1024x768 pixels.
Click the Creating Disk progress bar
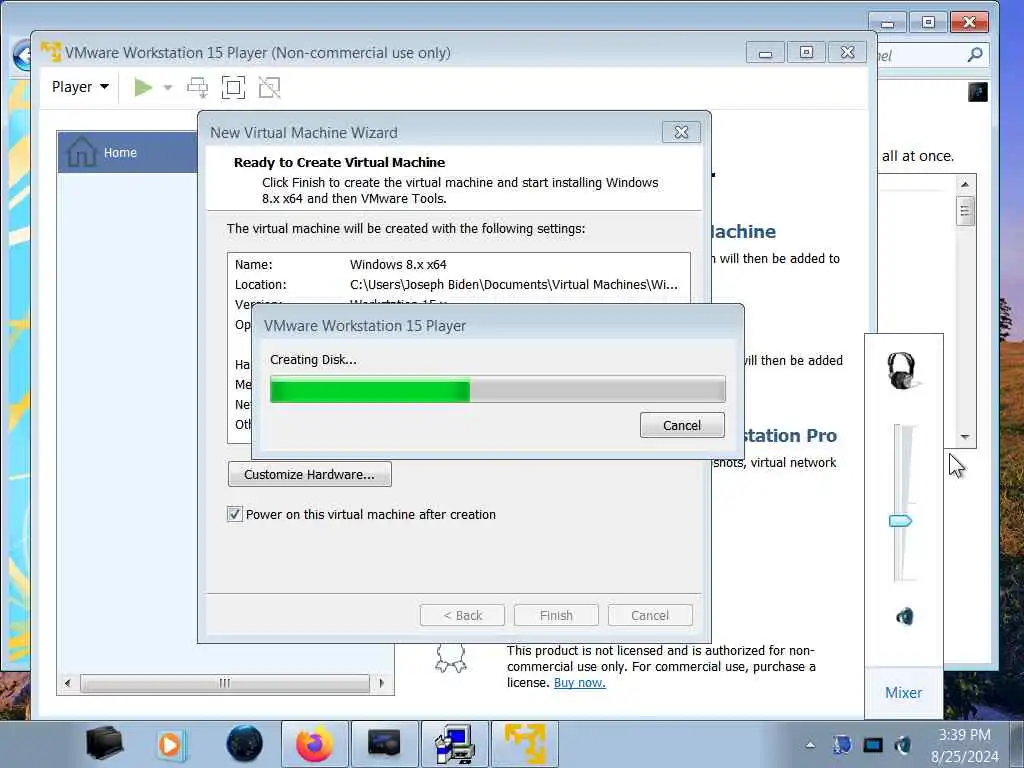[x=497, y=390]
